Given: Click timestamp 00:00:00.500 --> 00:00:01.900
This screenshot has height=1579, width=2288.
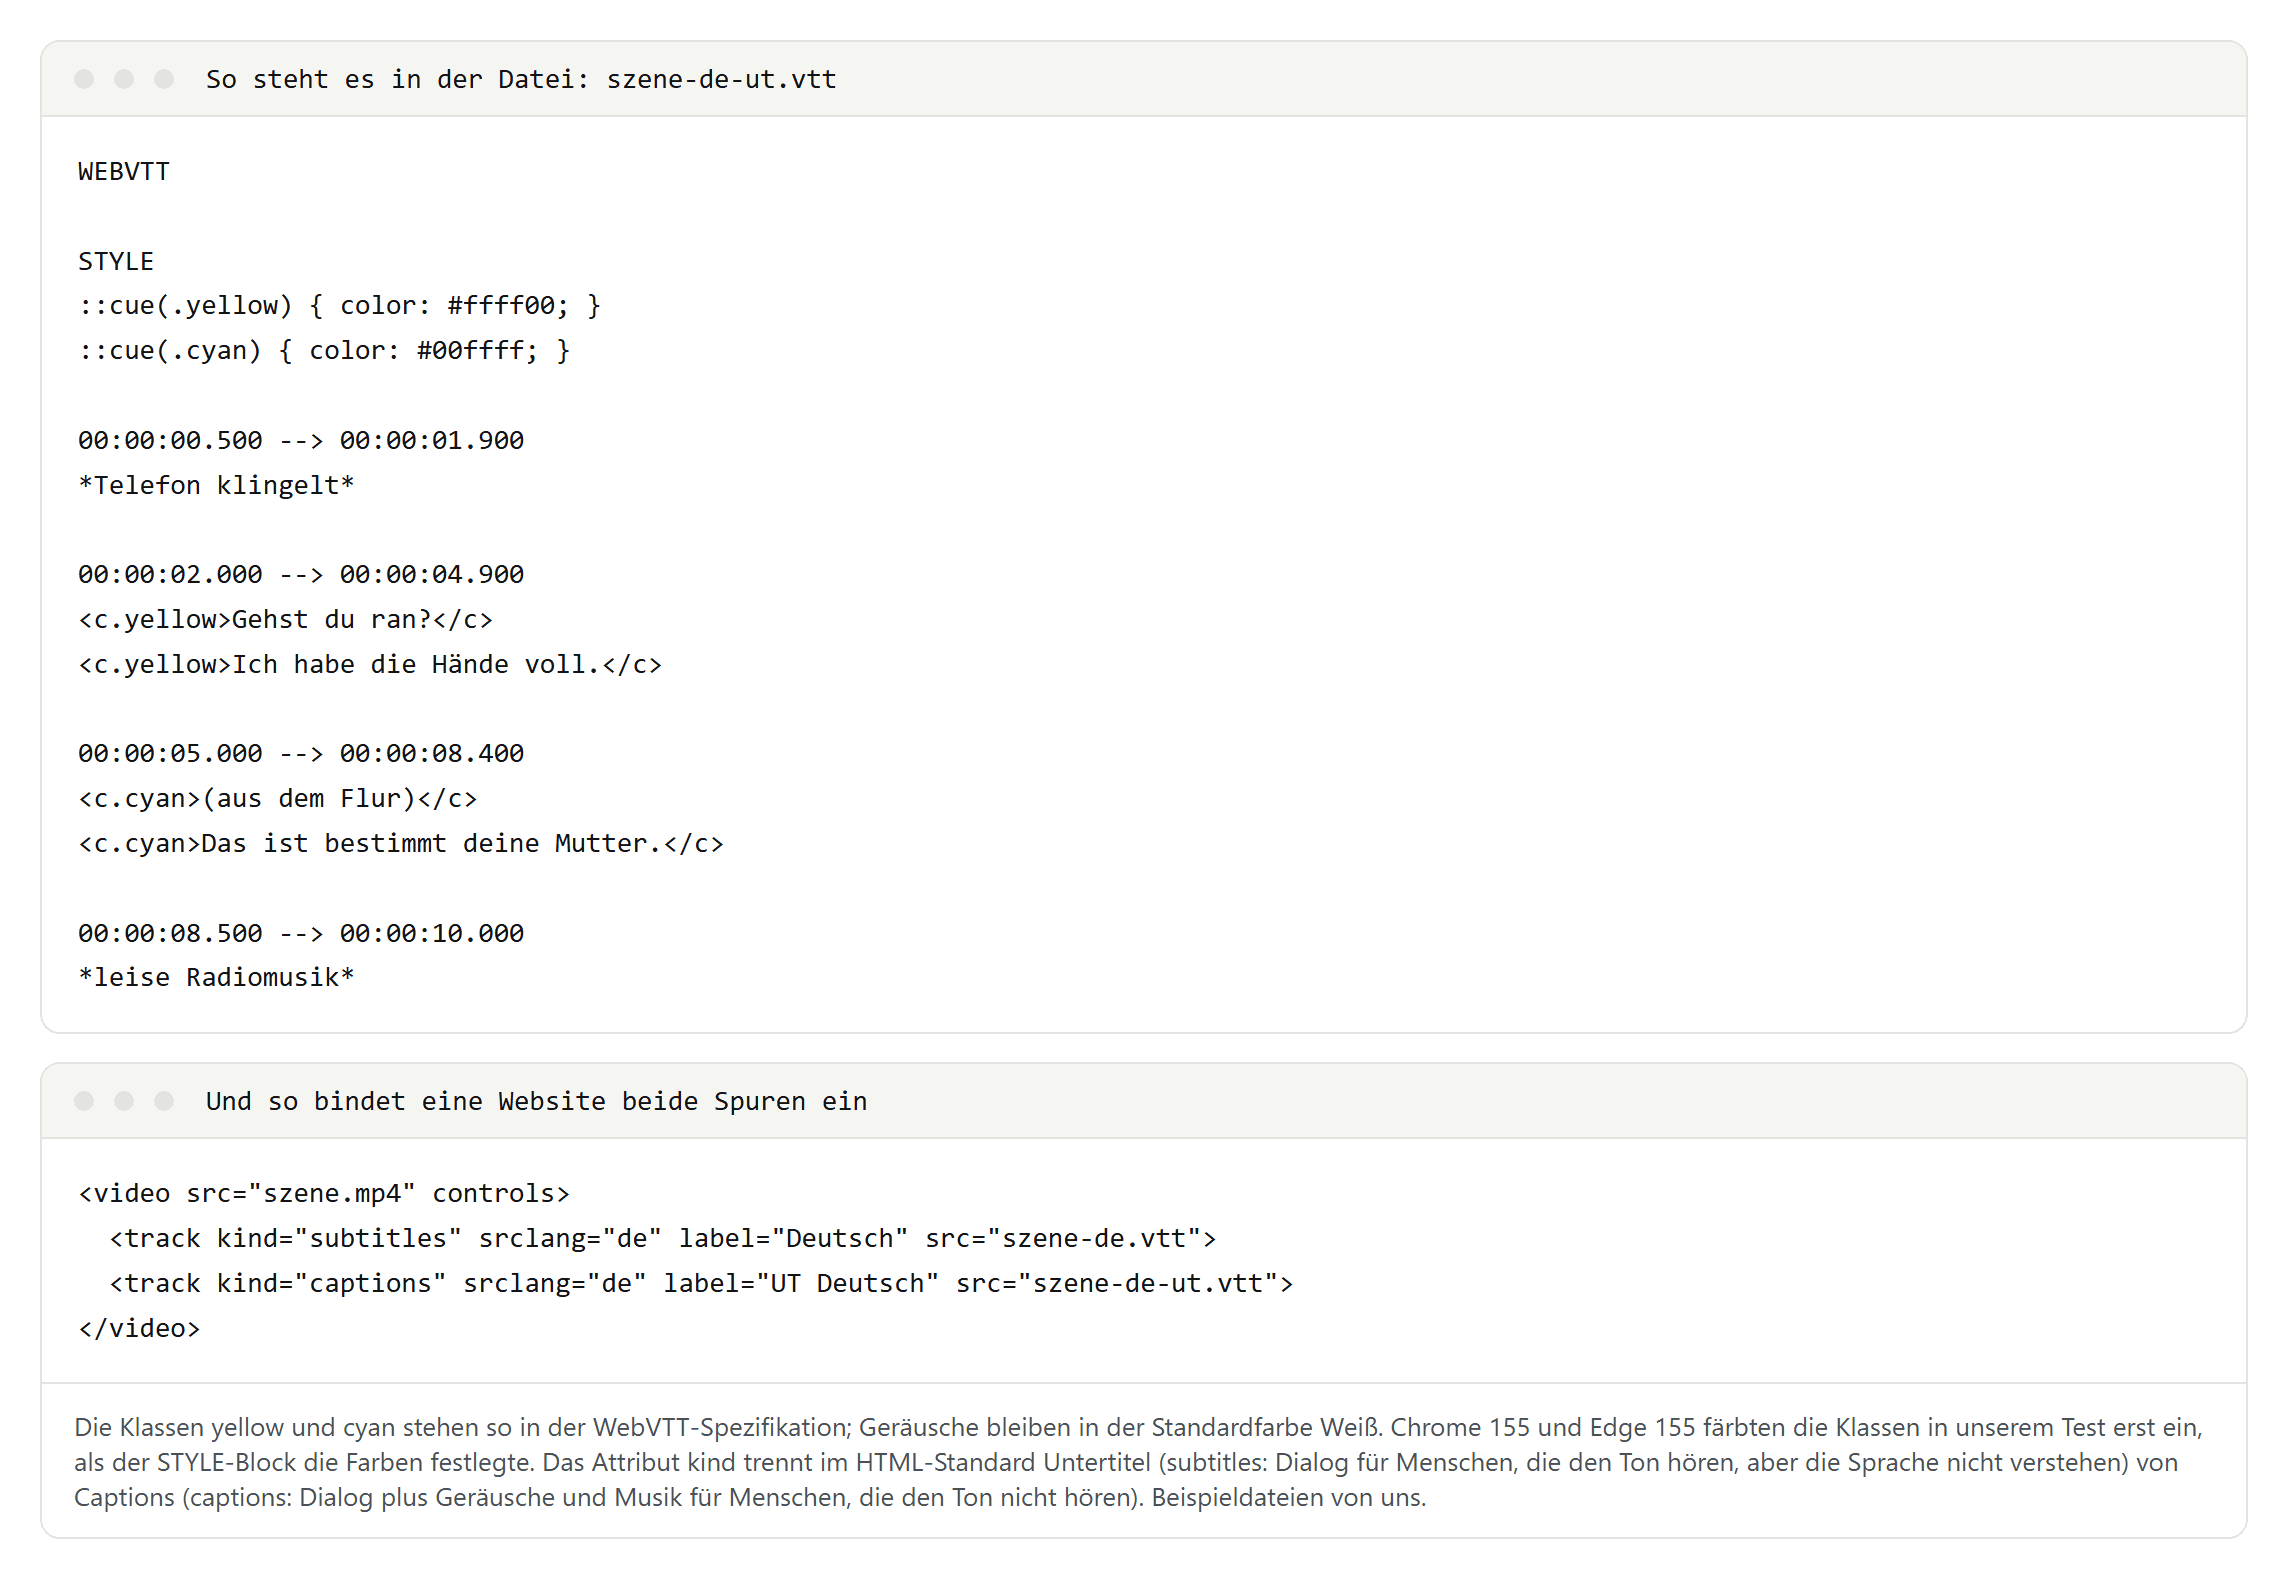Looking at the screenshot, I should click(x=301, y=441).
